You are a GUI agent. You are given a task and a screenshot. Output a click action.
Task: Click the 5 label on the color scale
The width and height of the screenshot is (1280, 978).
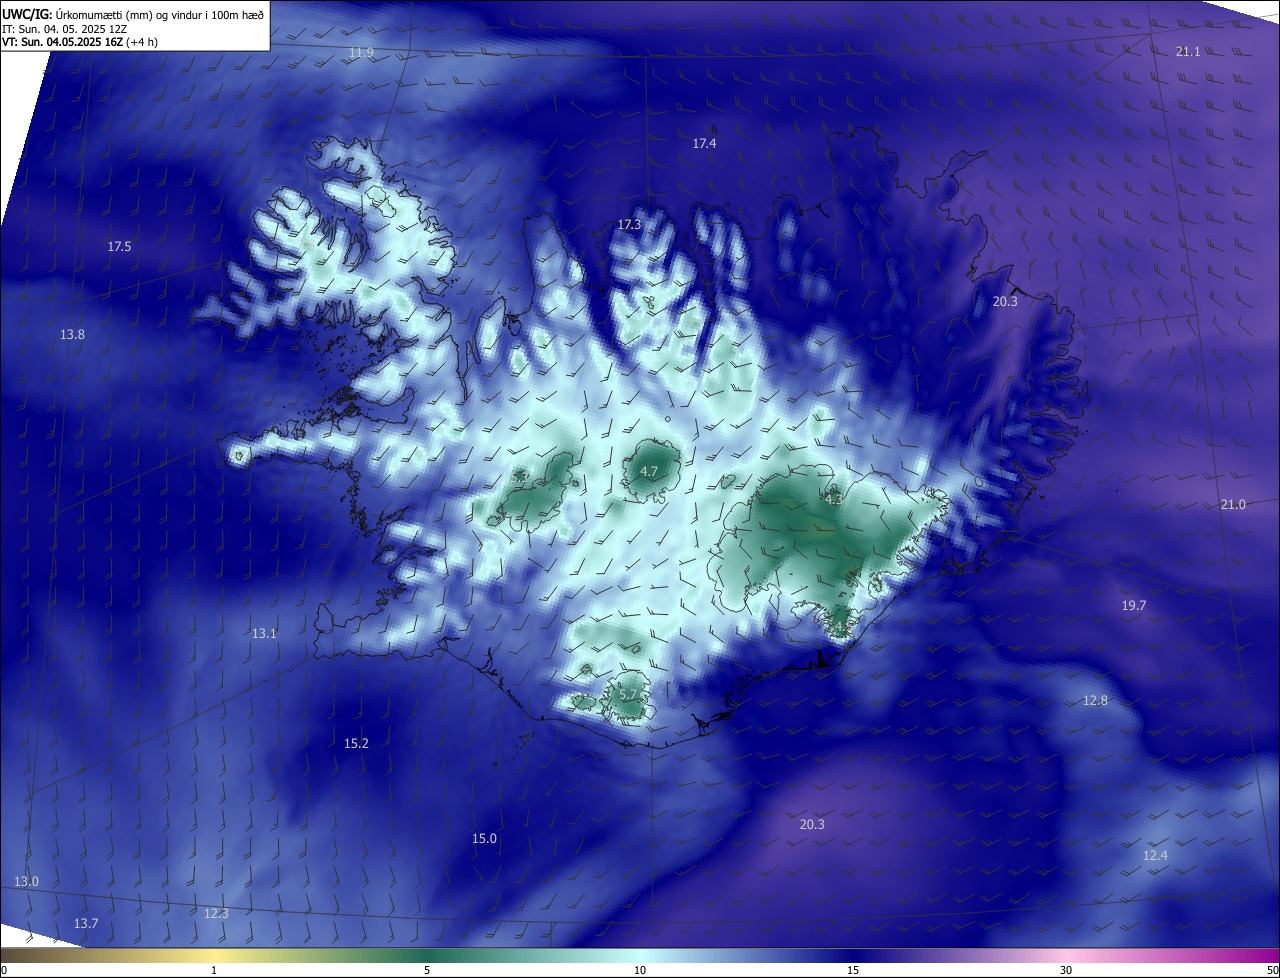pyautogui.click(x=427, y=971)
